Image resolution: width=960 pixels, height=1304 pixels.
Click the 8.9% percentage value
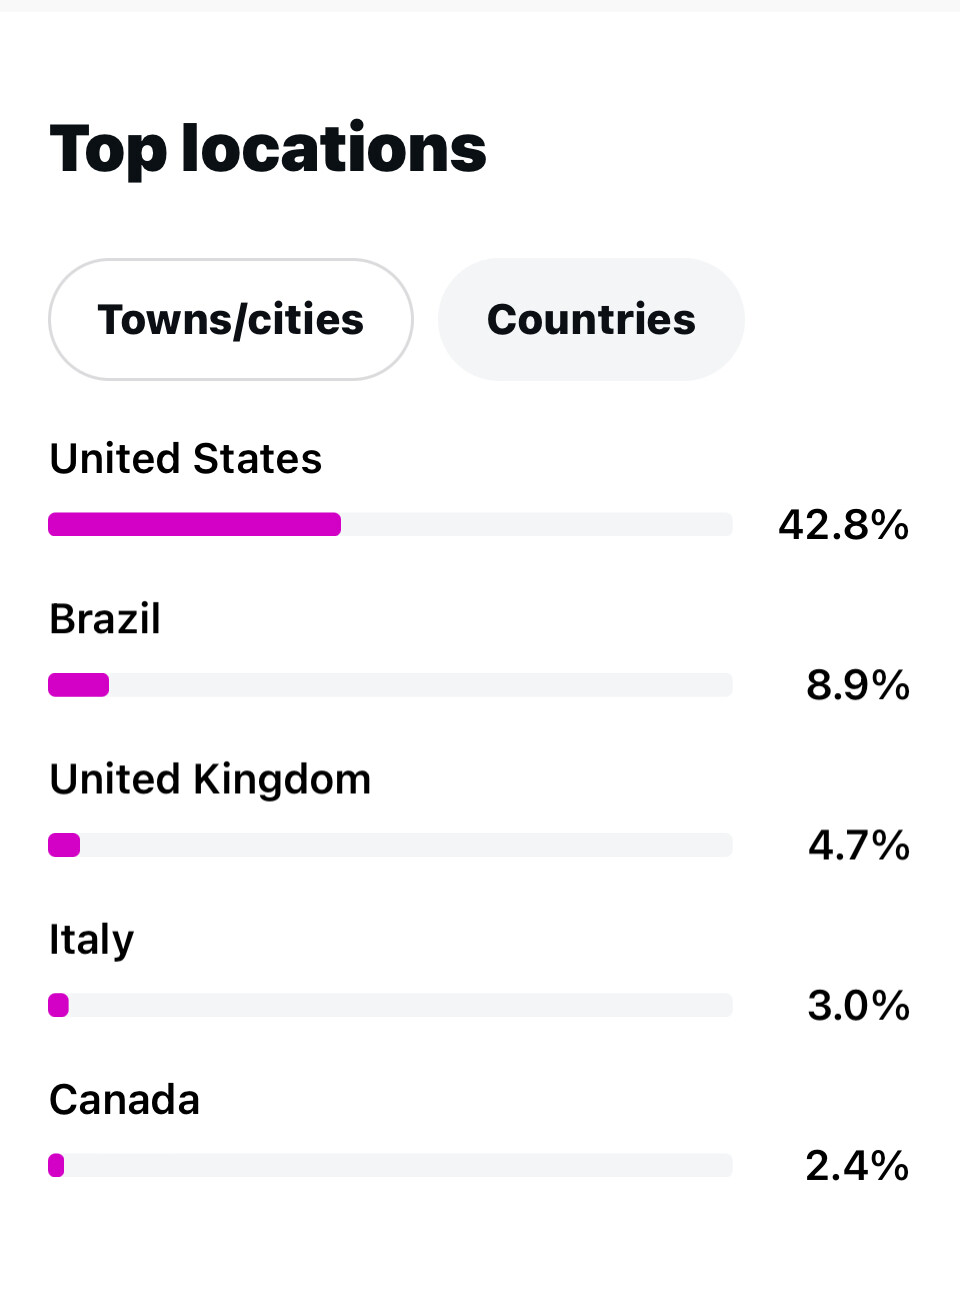857,685
